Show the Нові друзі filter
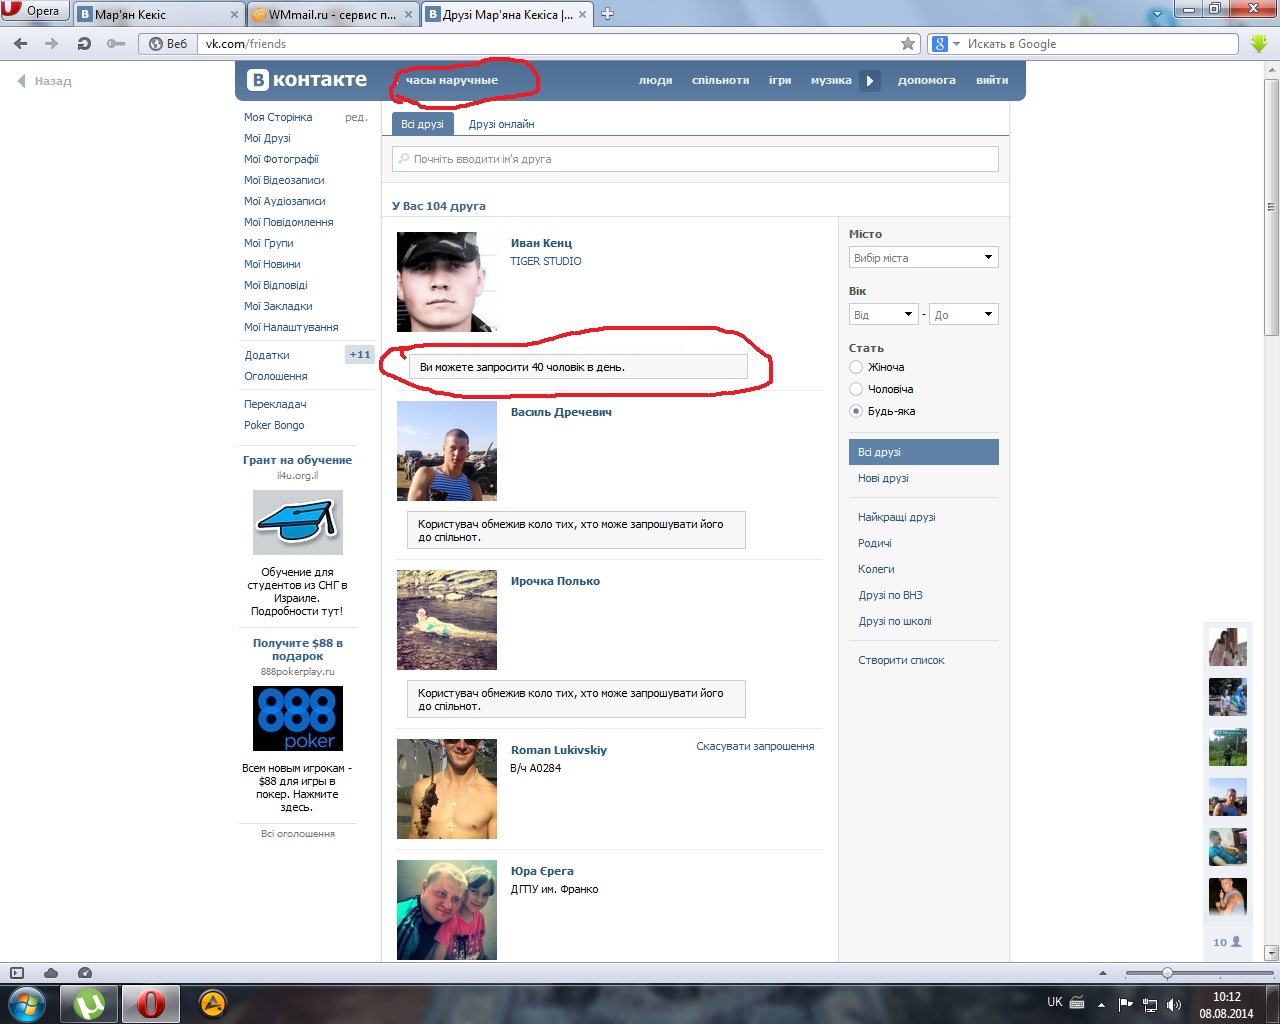The height and width of the screenshot is (1024, 1280). coord(883,478)
